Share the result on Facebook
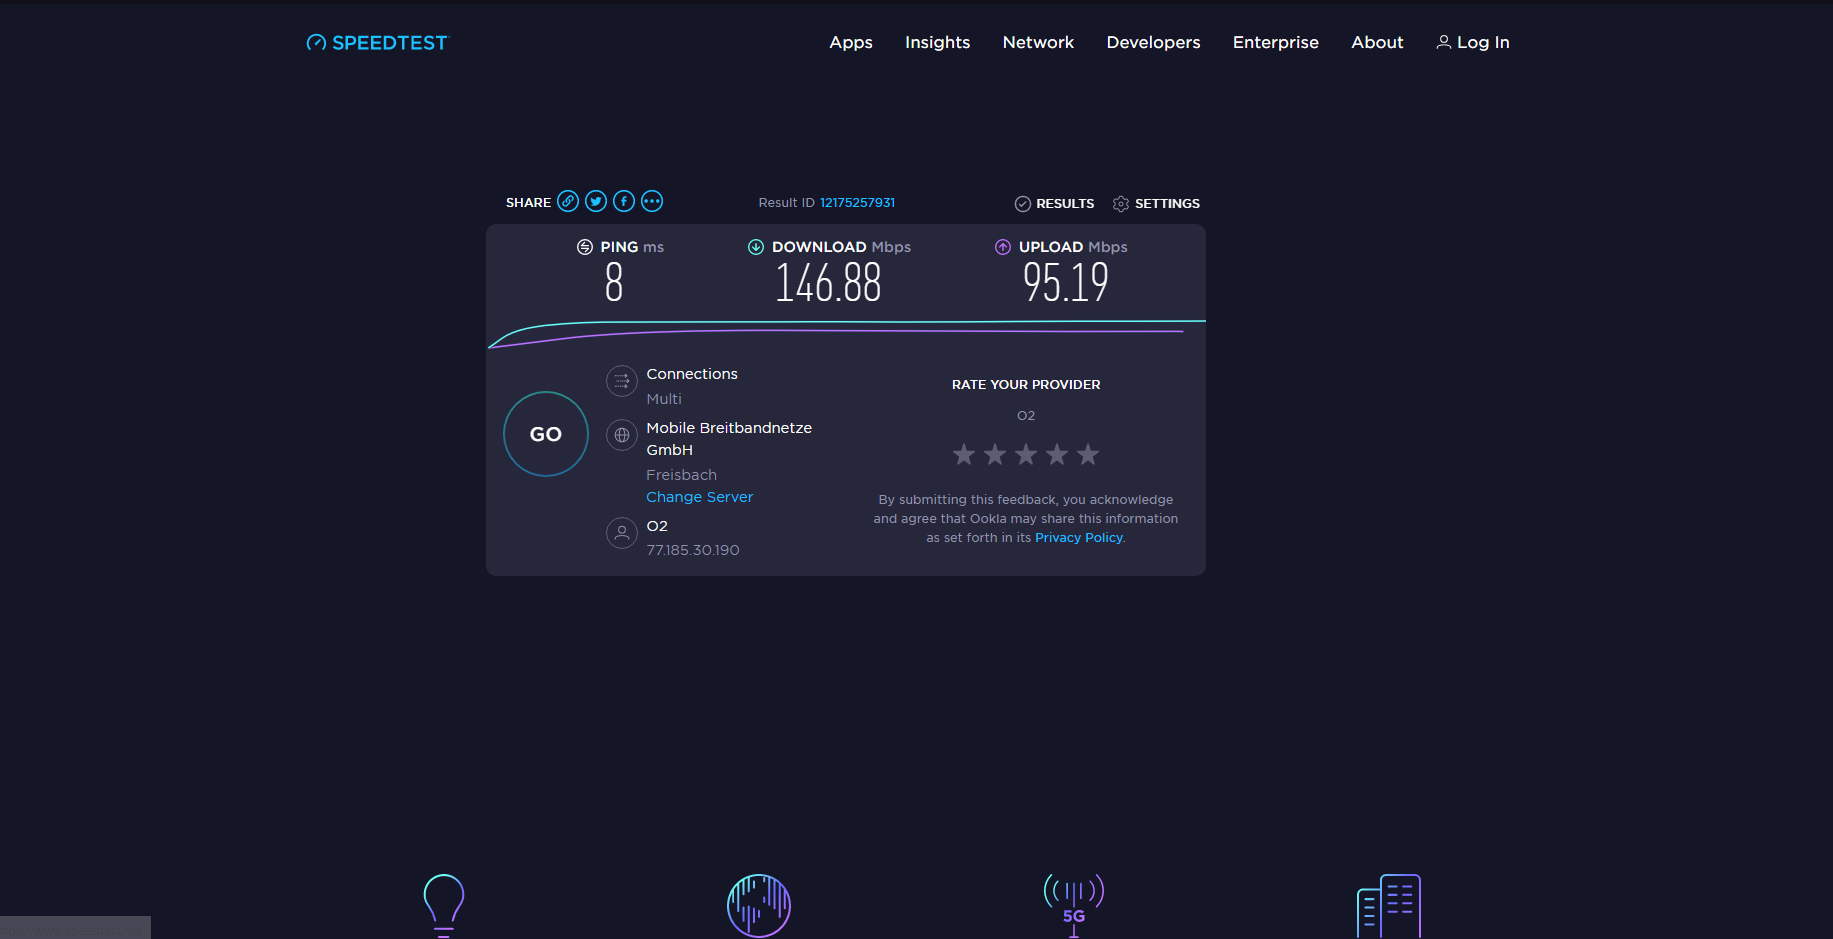This screenshot has height=939, width=1833. 624,201
